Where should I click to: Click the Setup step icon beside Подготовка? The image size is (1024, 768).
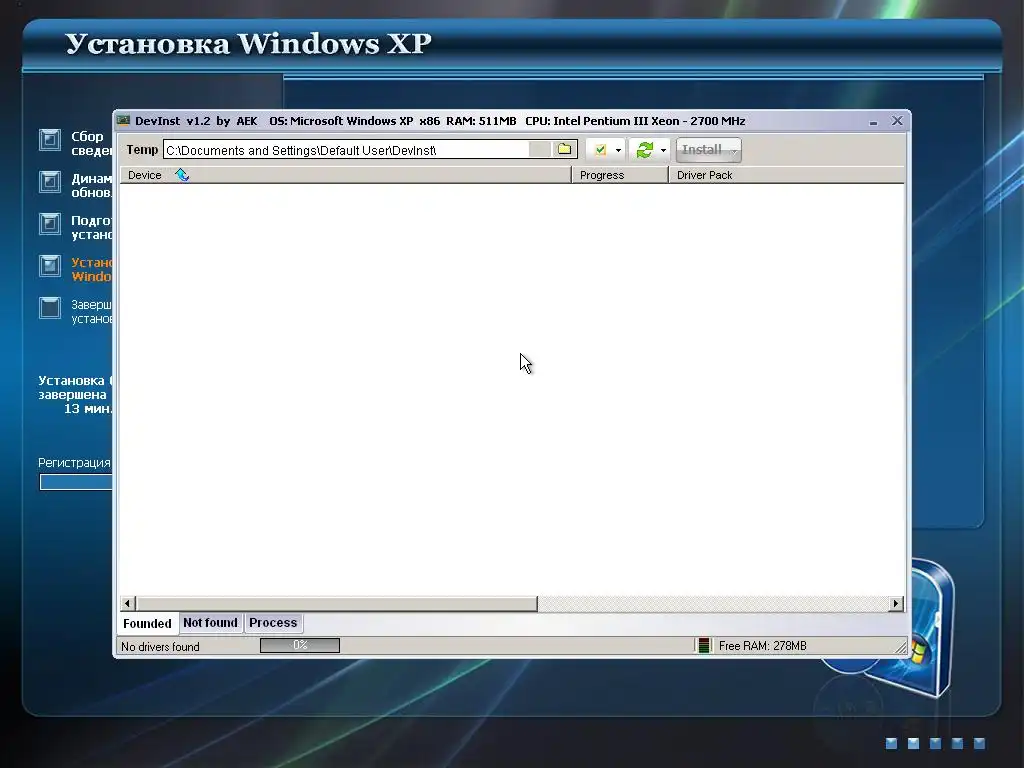50,223
